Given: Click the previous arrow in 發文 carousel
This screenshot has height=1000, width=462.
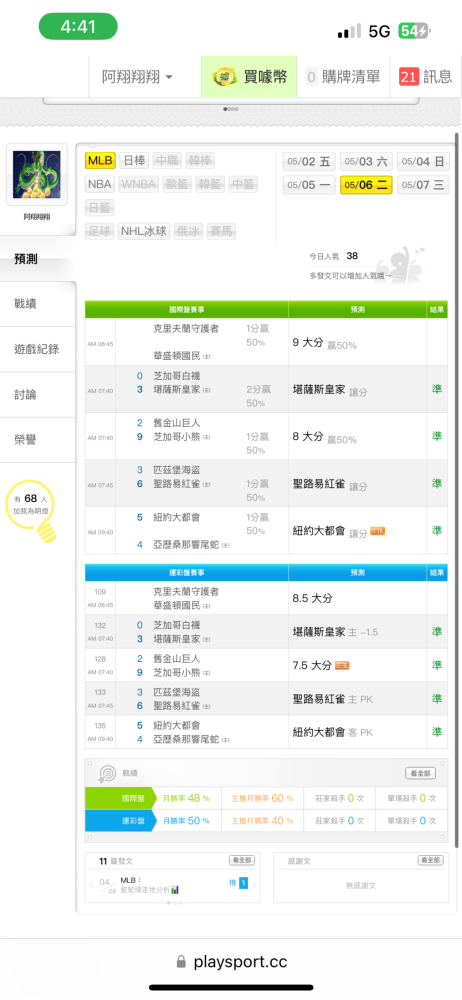Looking at the screenshot, I should click(x=92, y=885).
